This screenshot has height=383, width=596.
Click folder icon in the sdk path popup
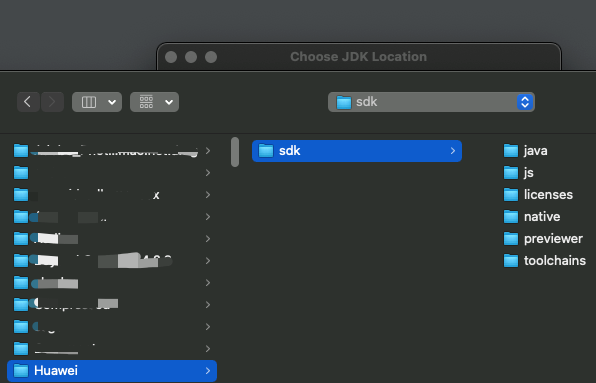(344, 102)
